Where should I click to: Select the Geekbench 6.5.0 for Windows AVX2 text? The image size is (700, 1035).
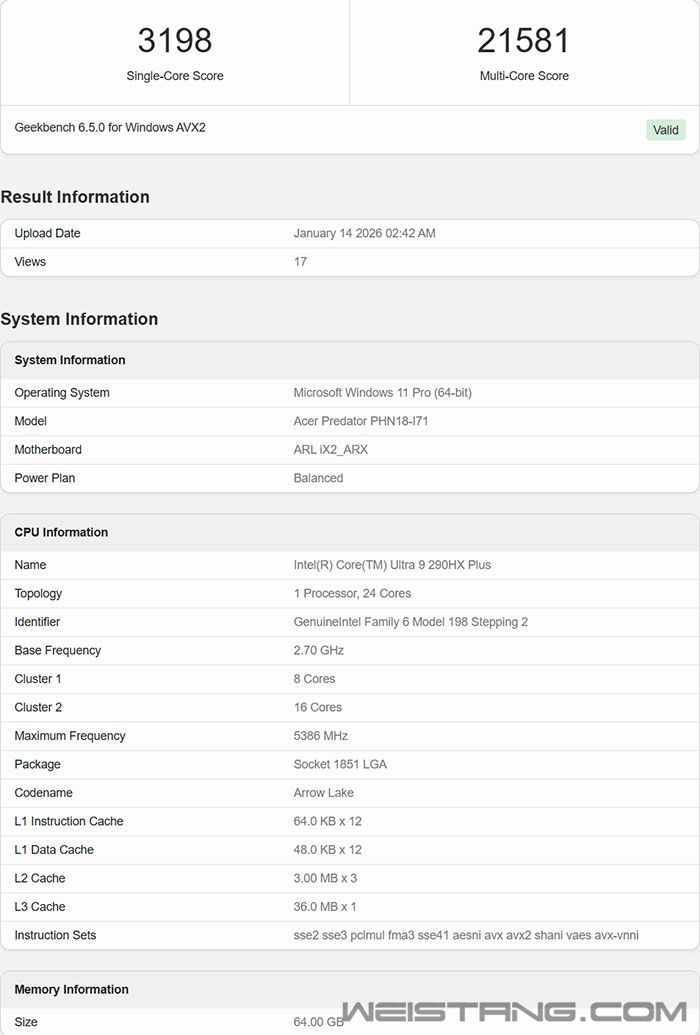pyautogui.click(x=110, y=128)
